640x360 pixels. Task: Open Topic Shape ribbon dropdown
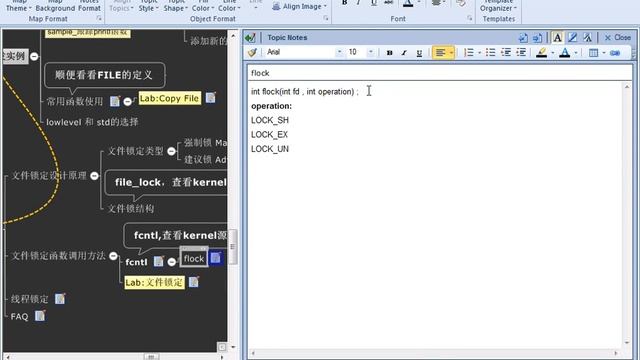(176, 6)
